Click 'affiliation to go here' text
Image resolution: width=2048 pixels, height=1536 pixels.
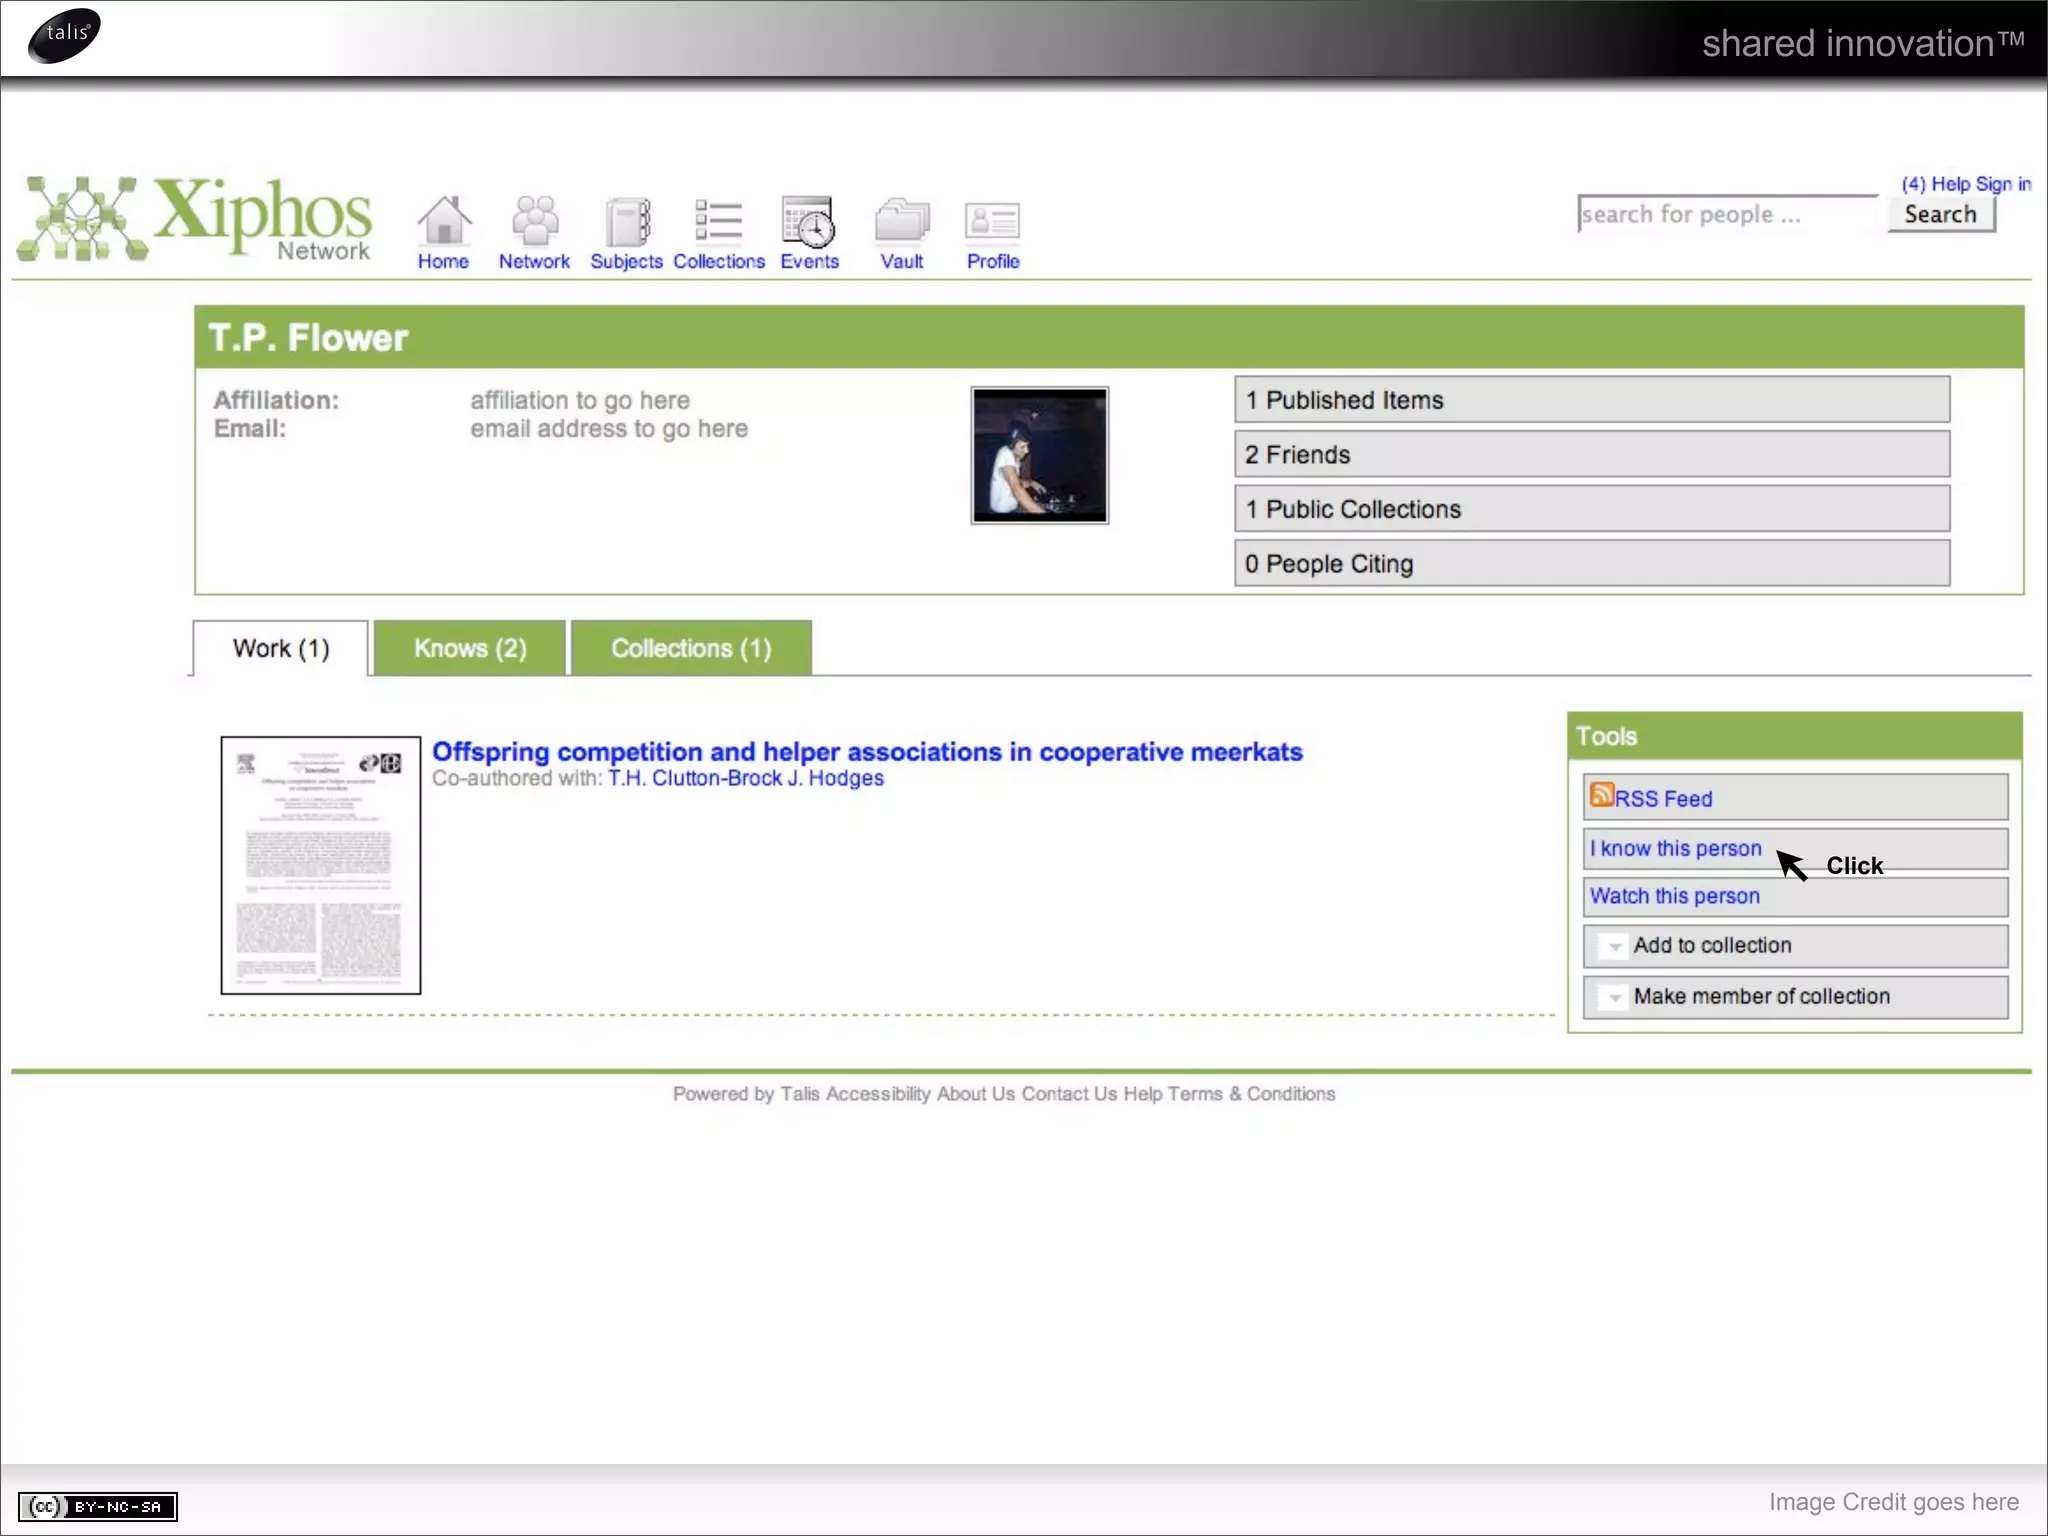[580, 400]
